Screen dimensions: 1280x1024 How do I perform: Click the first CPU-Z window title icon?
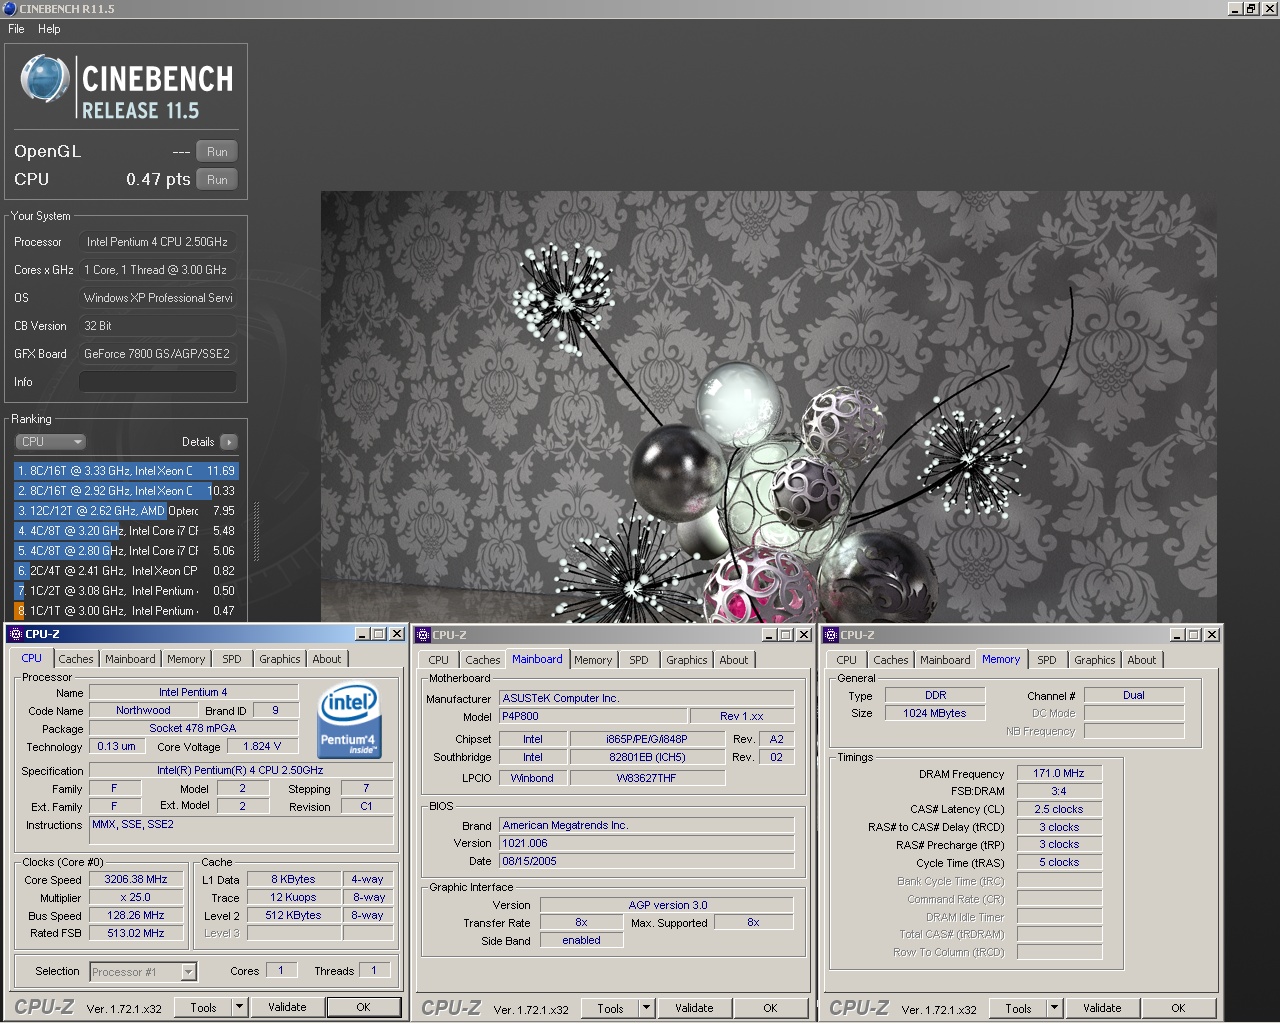point(15,634)
